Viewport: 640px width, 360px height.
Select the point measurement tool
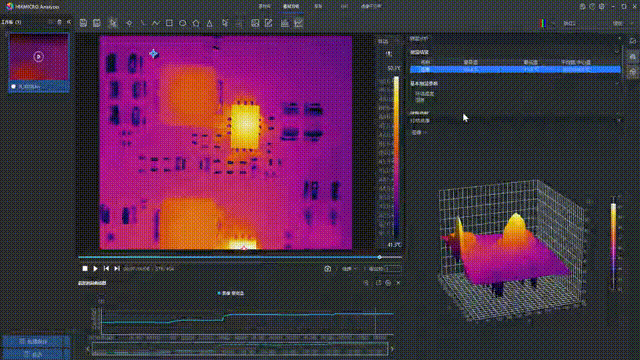click(129, 23)
